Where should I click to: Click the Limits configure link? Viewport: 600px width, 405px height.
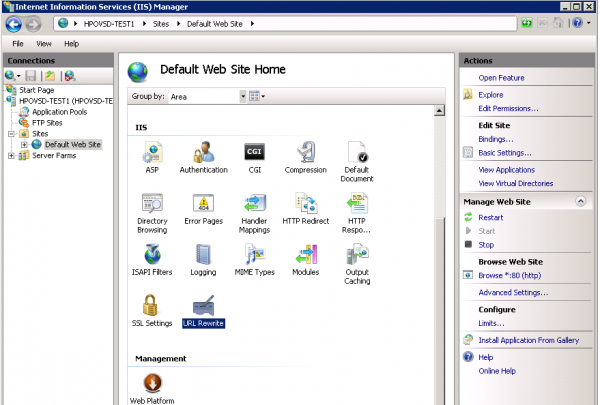[491, 323]
